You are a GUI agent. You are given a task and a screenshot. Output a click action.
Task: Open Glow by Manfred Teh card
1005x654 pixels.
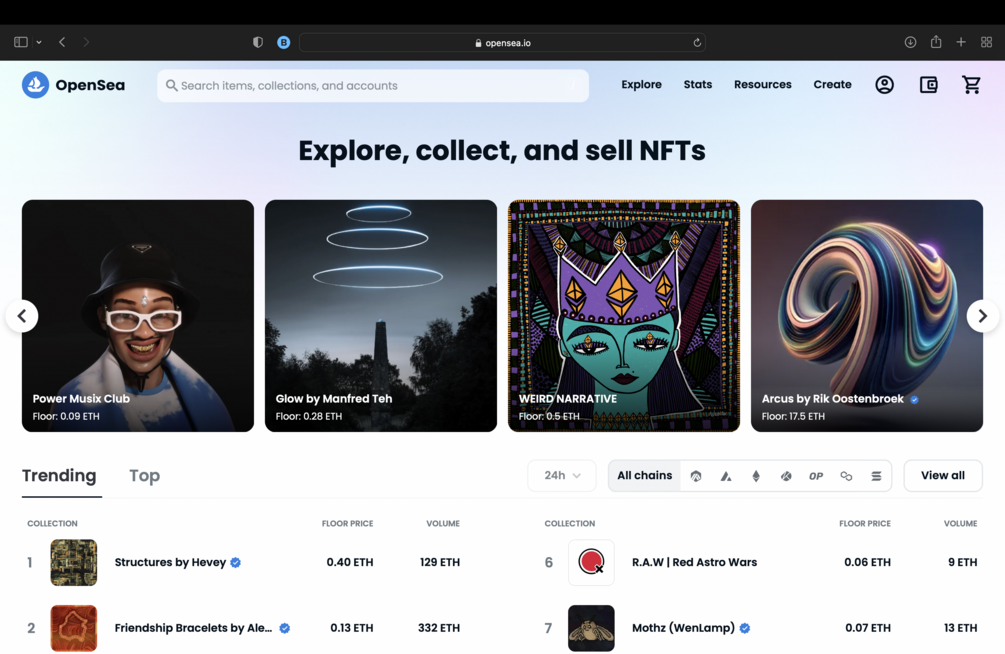pyautogui.click(x=381, y=316)
